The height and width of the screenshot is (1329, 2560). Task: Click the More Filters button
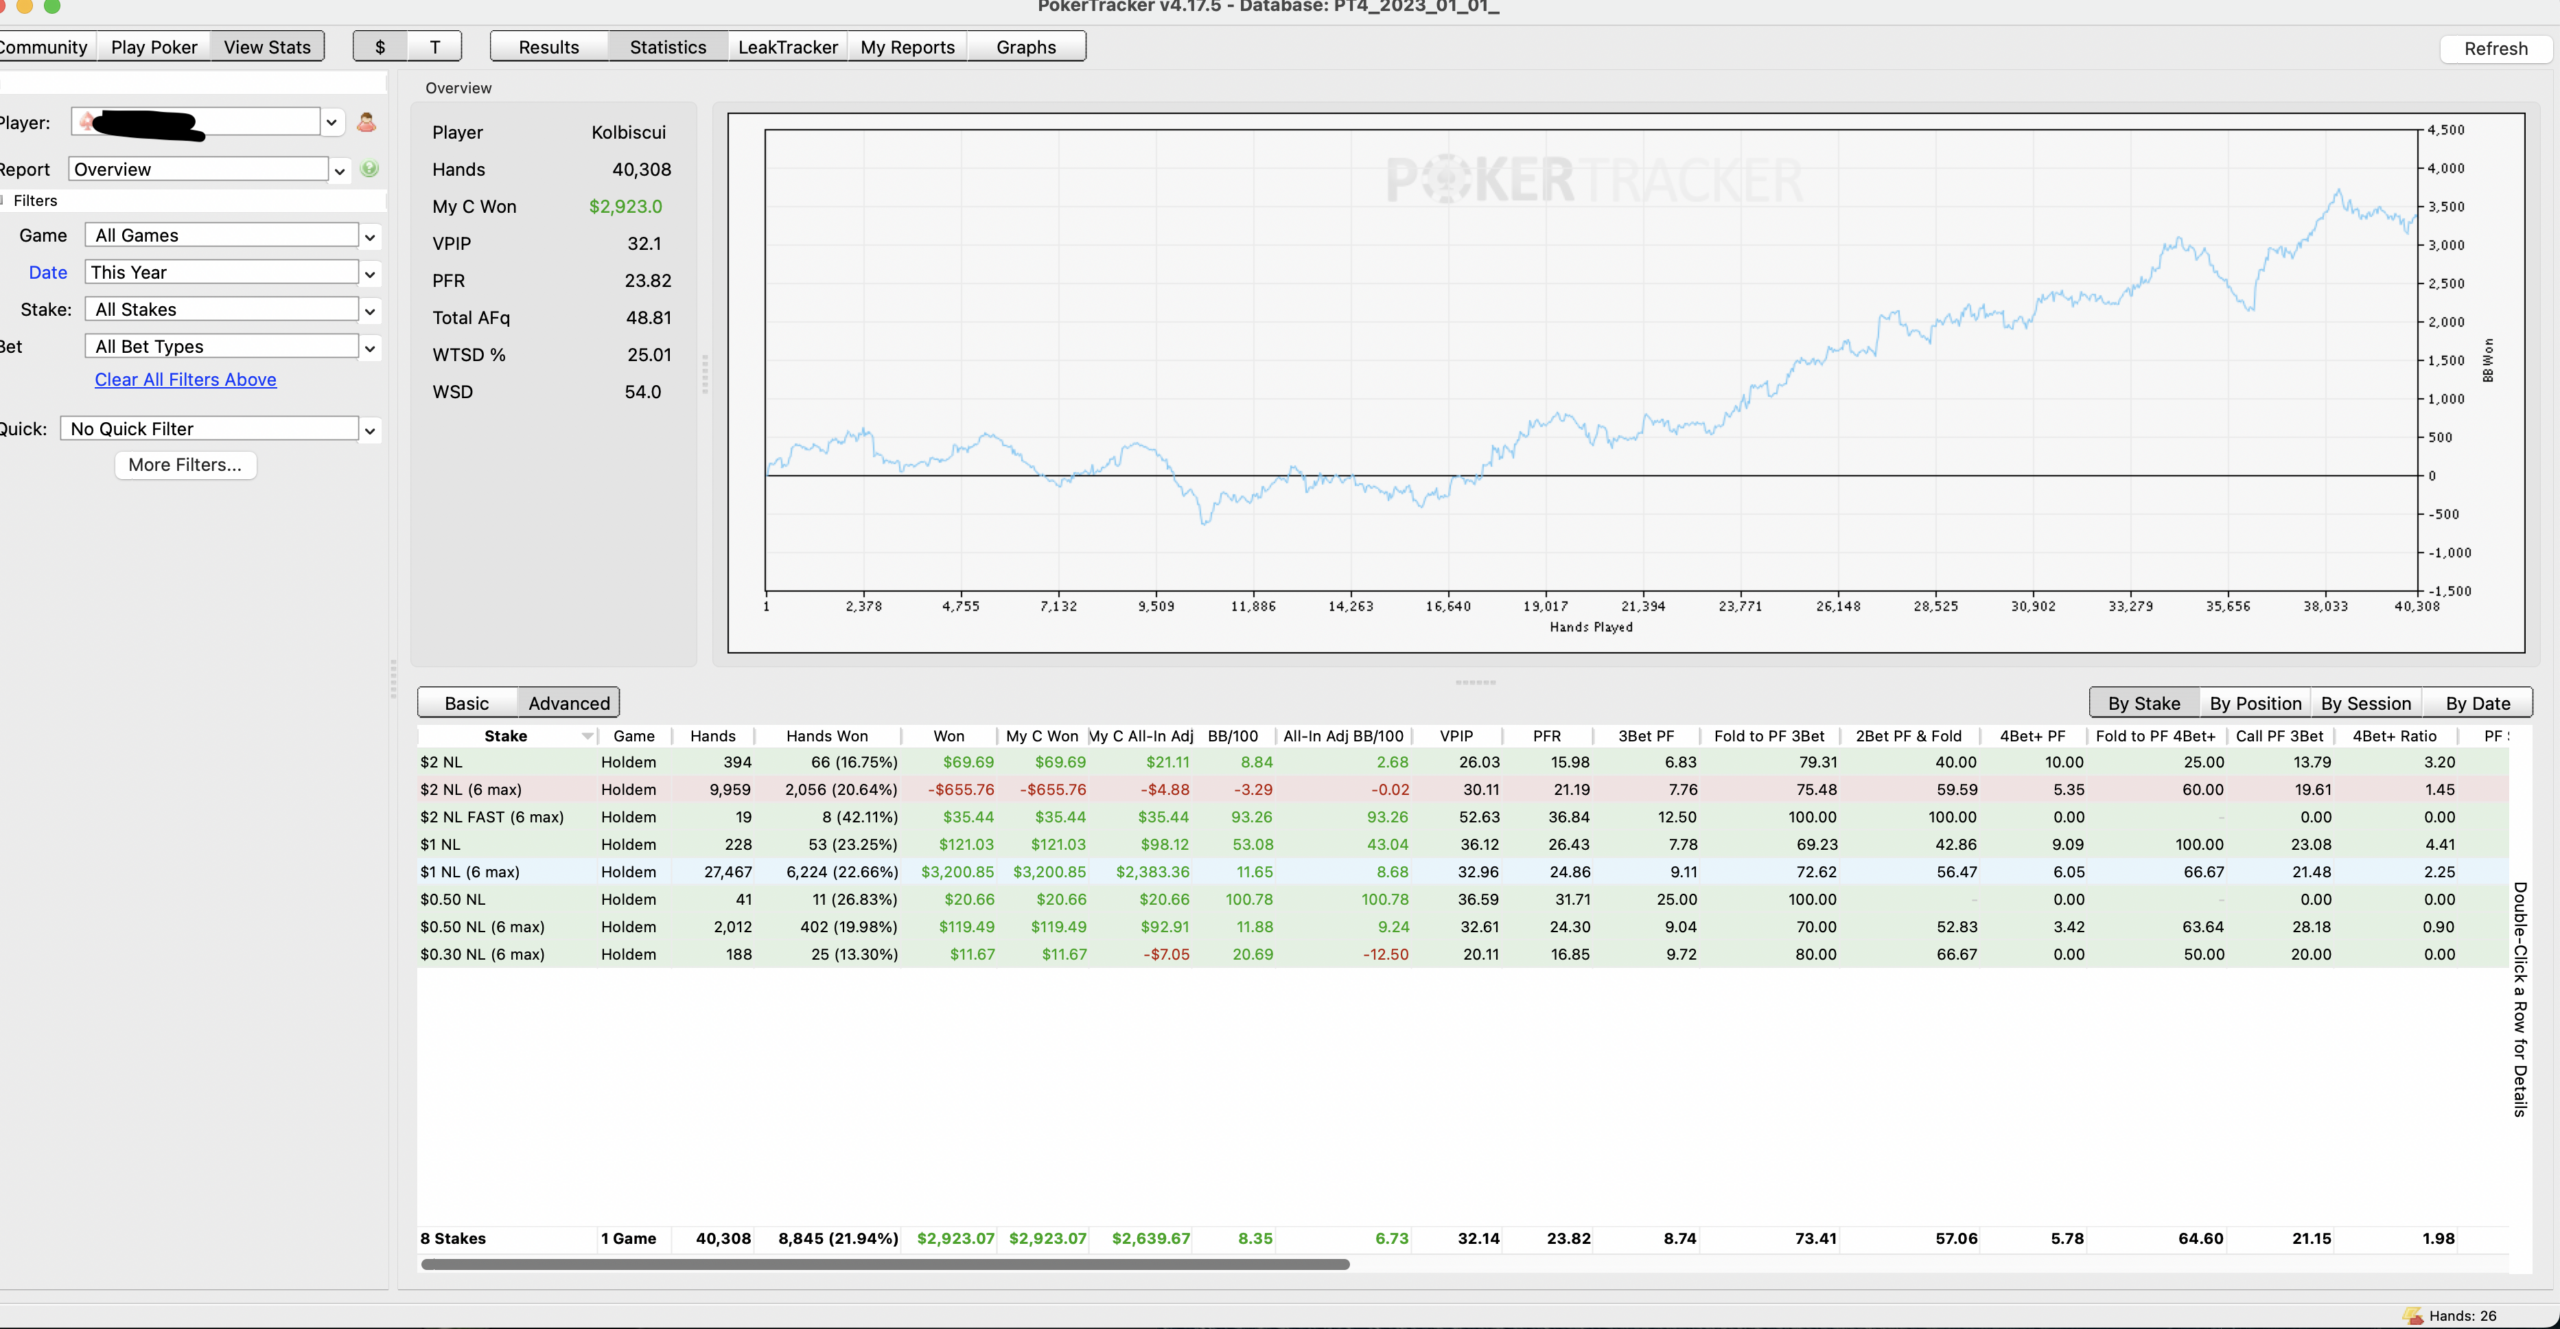point(185,465)
